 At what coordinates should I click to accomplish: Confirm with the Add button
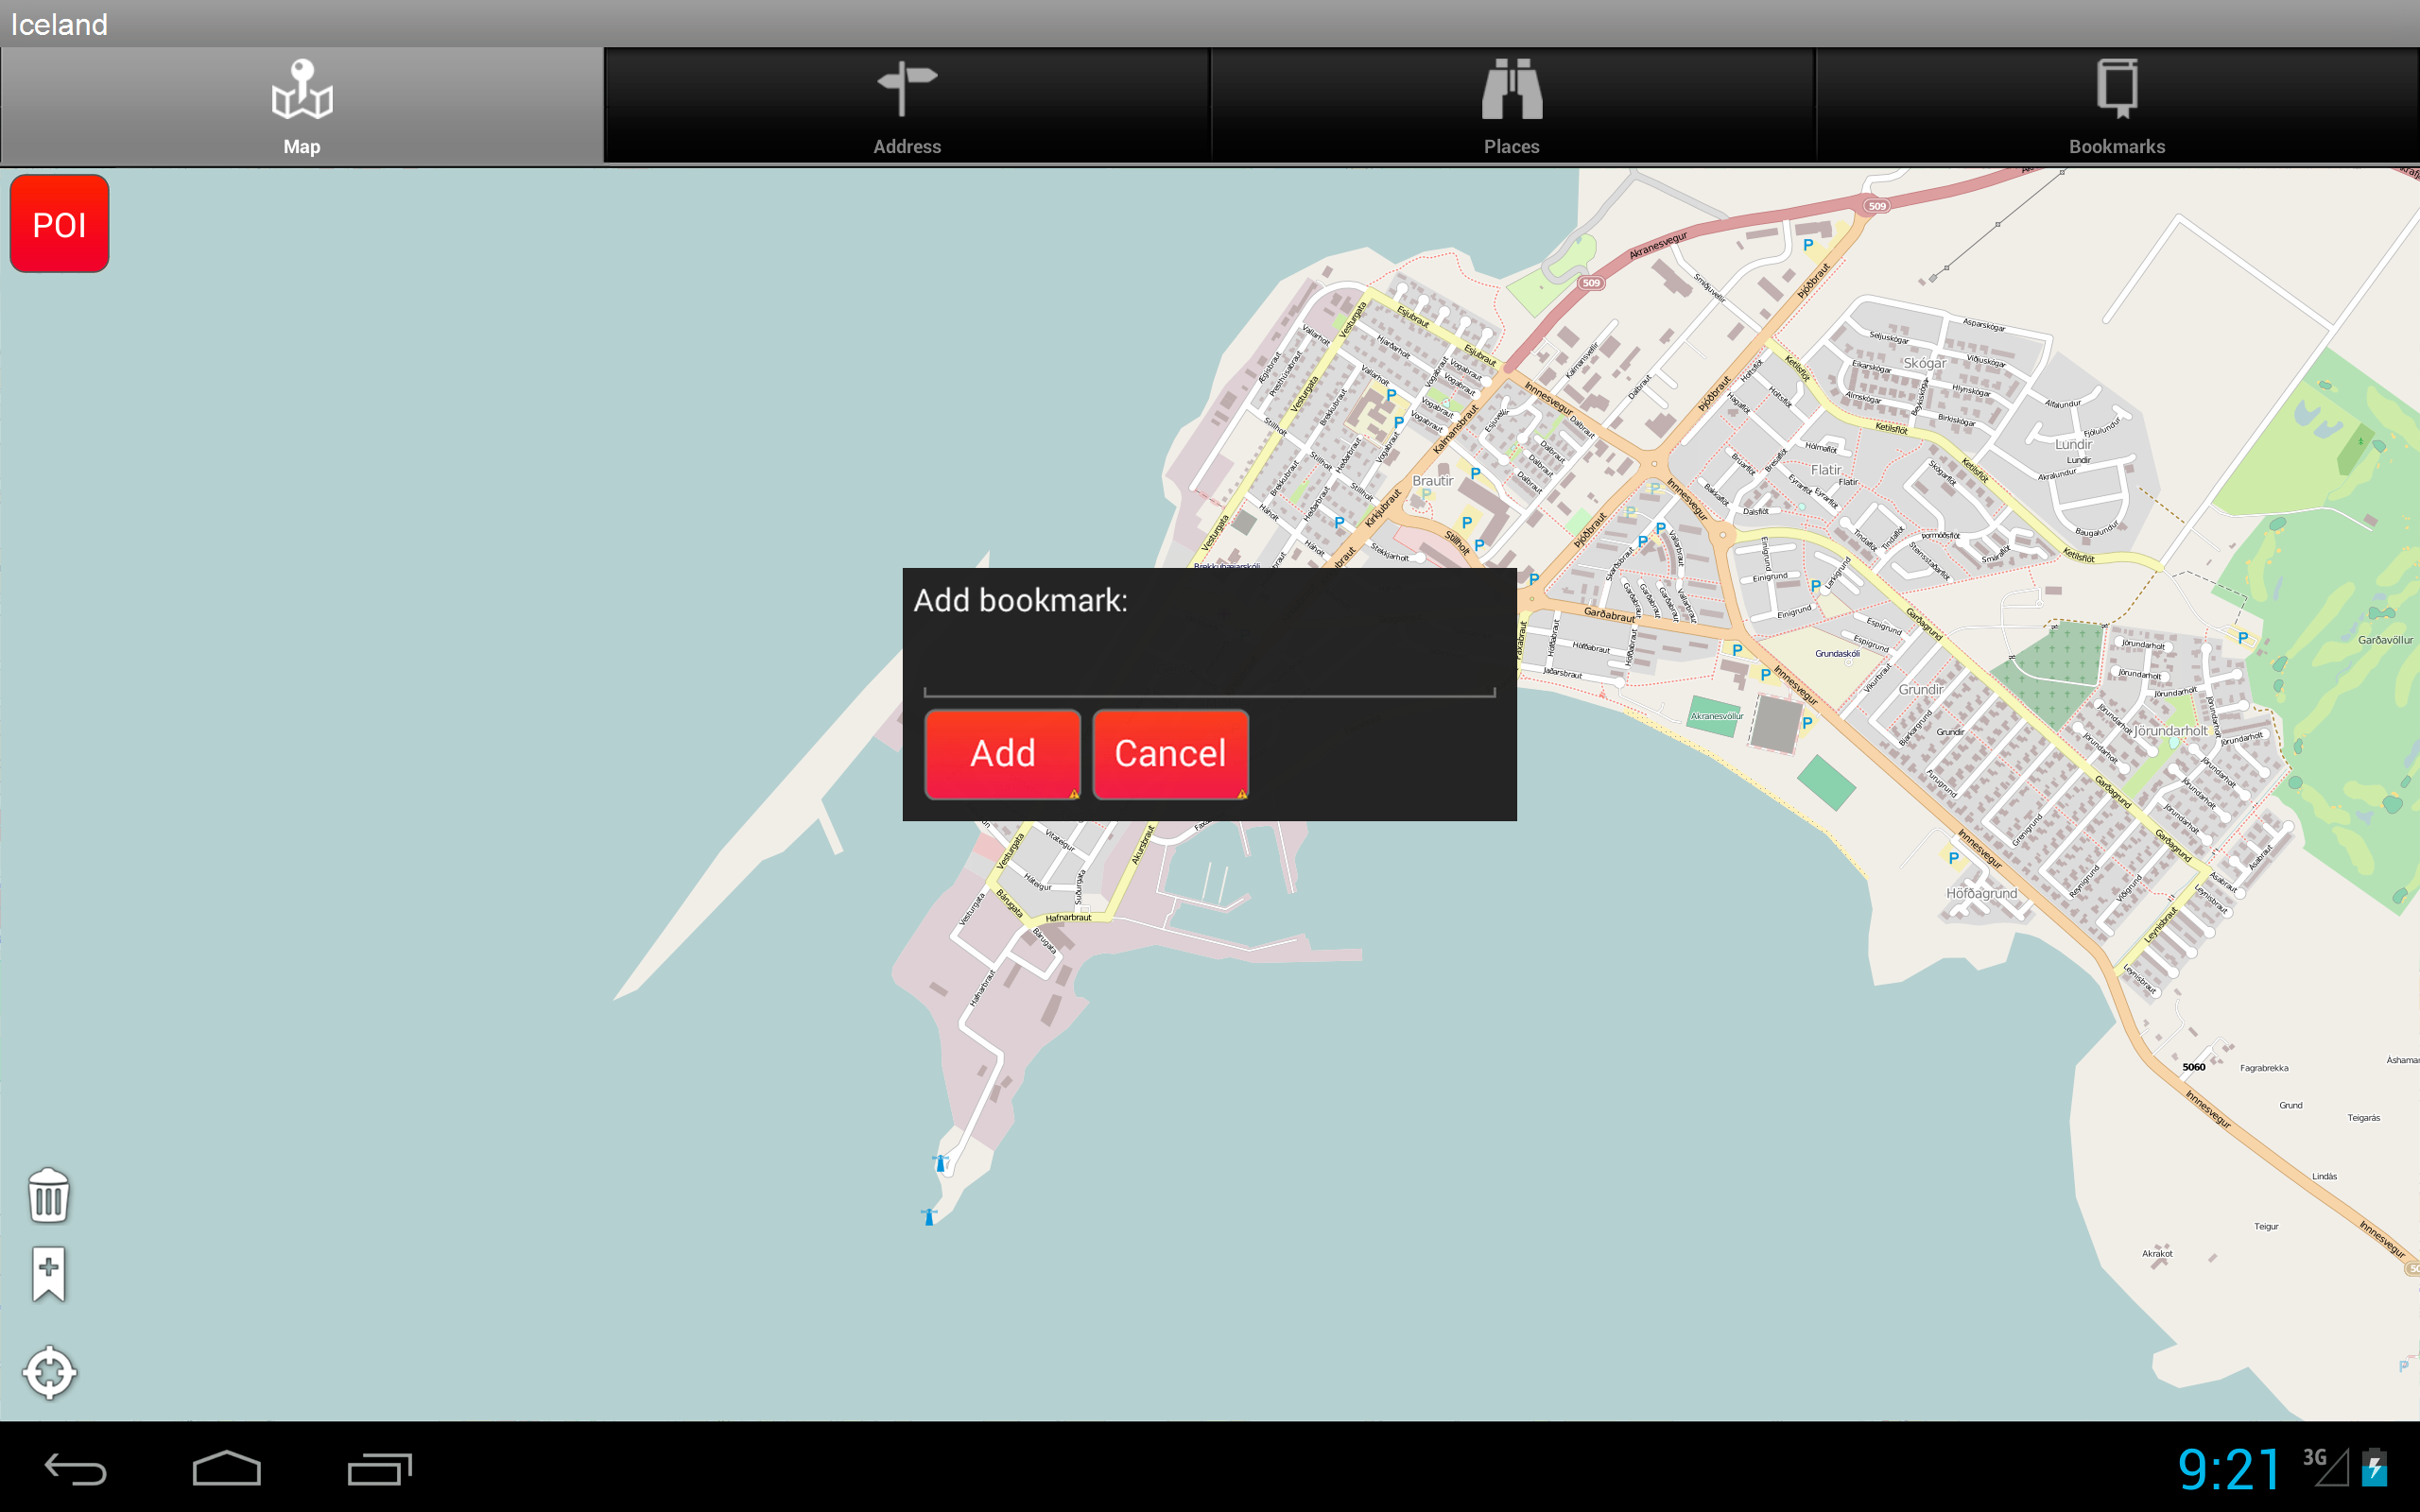(1002, 754)
